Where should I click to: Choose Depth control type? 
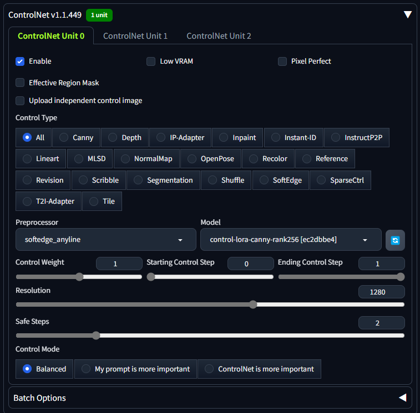coord(125,137)
